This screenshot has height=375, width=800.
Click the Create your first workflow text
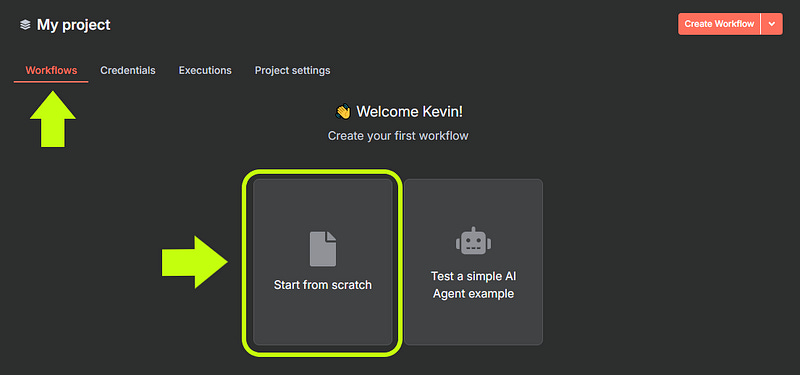398,136
